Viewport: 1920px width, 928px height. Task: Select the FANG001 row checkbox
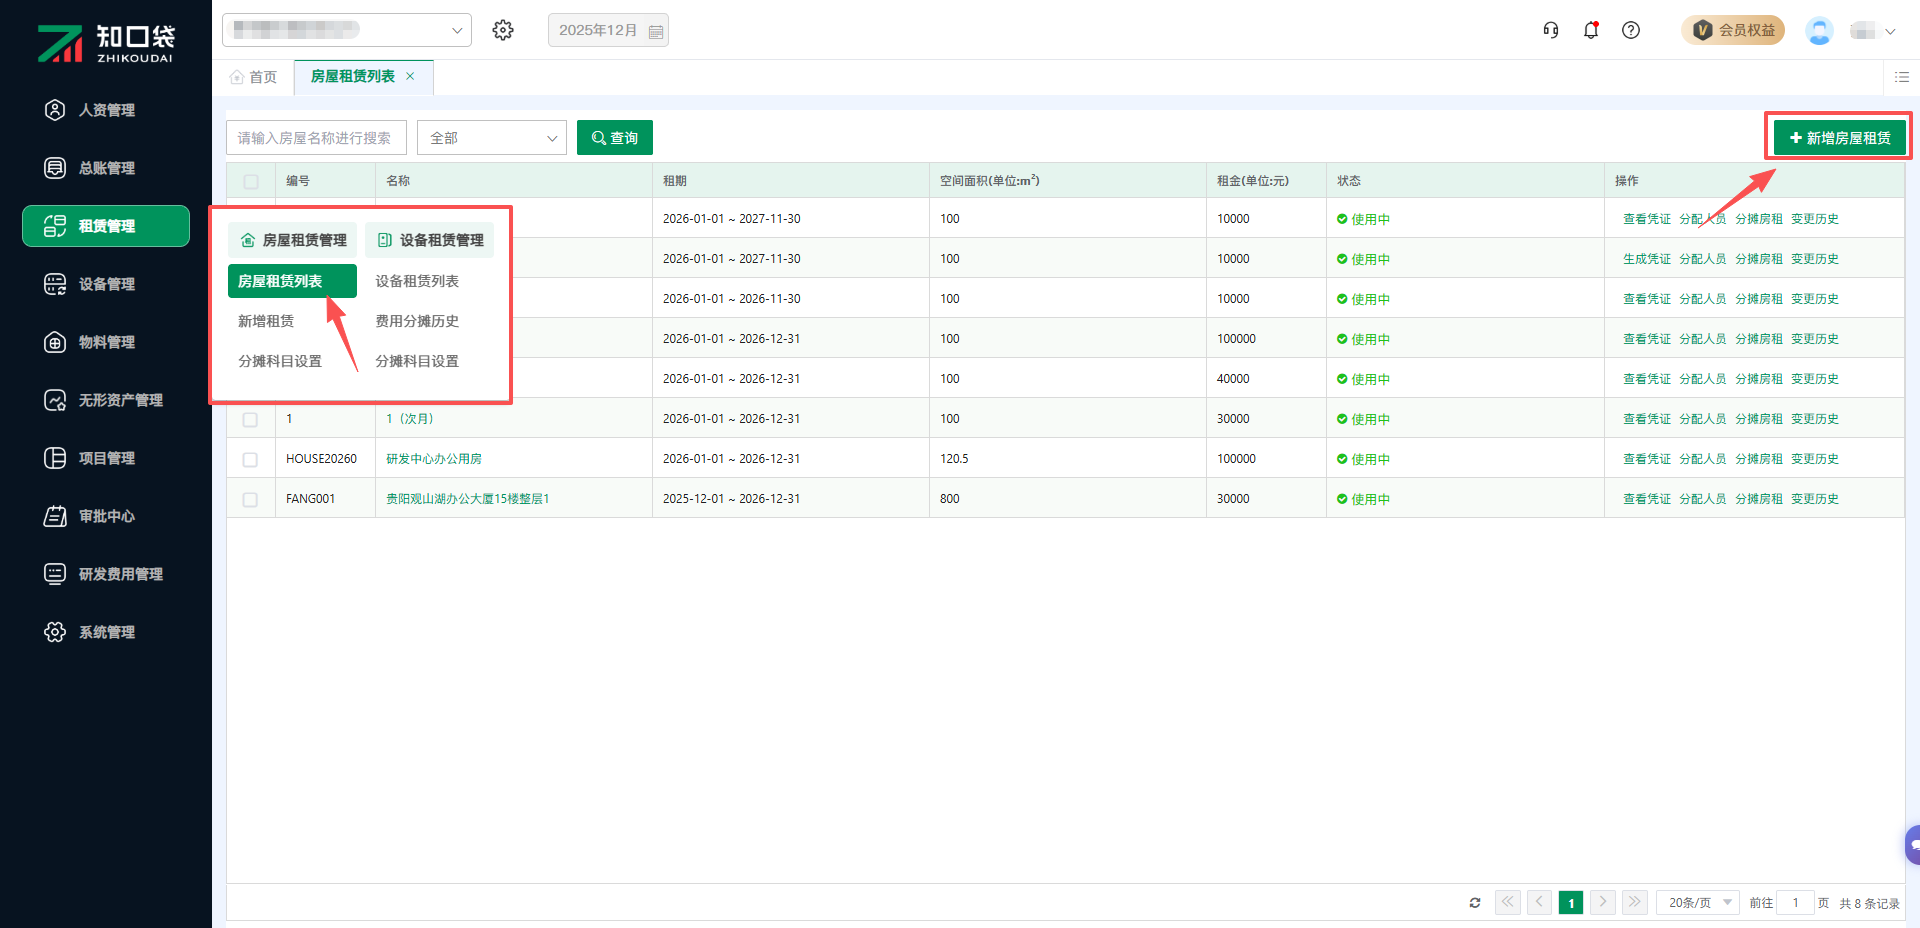click(x=250, y=499)
